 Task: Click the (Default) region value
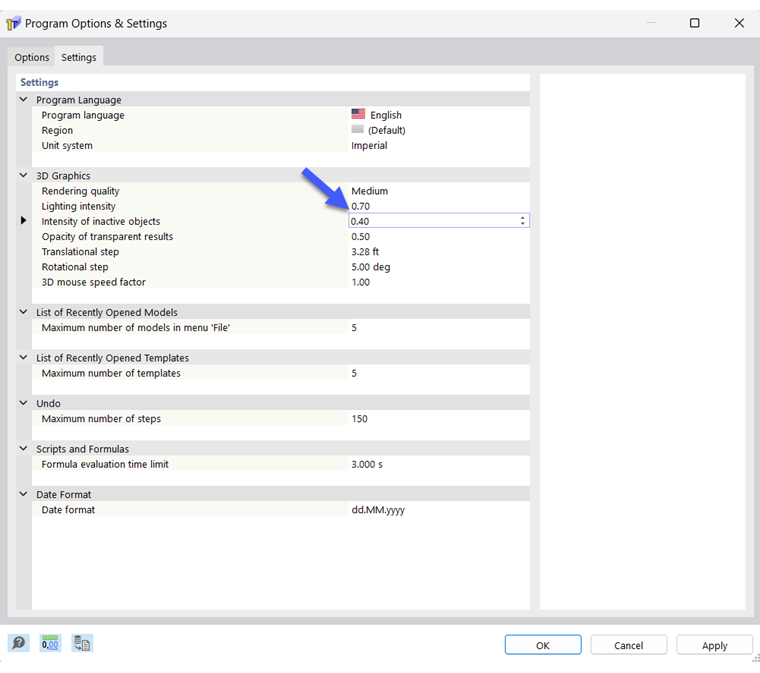click(x=387, y=130)
